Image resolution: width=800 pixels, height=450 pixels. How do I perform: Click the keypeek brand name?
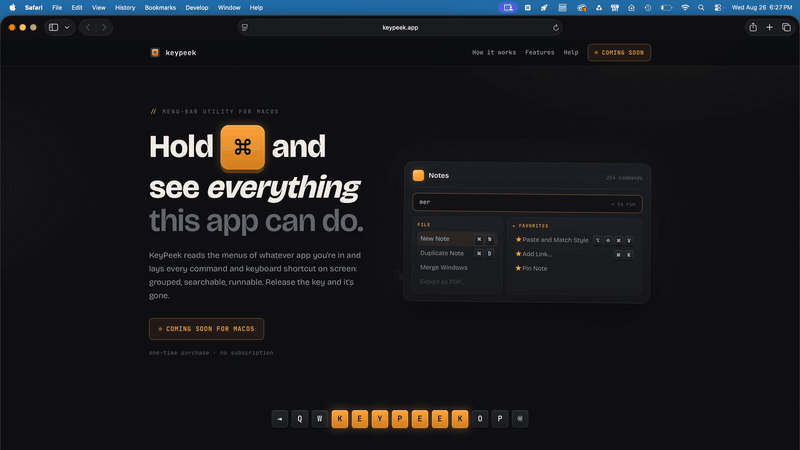coord(181,53)
